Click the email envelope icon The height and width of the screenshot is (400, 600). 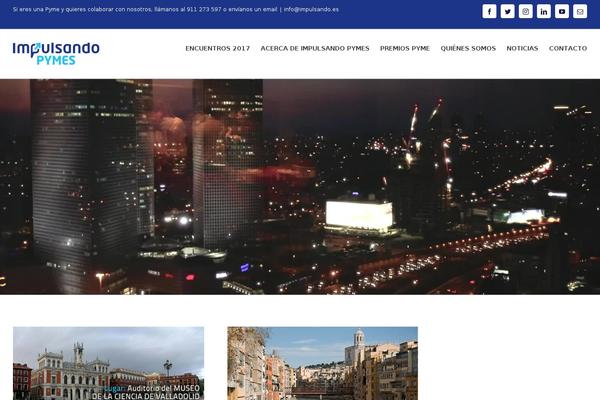pyautogui.click(x=580, y=11)
